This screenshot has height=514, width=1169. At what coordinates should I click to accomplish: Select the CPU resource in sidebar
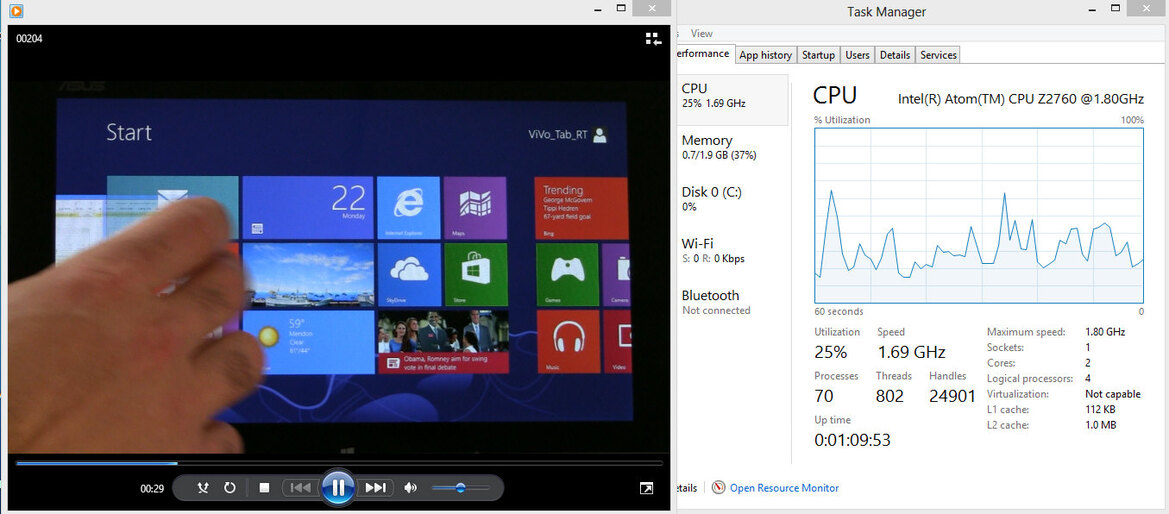732,99
